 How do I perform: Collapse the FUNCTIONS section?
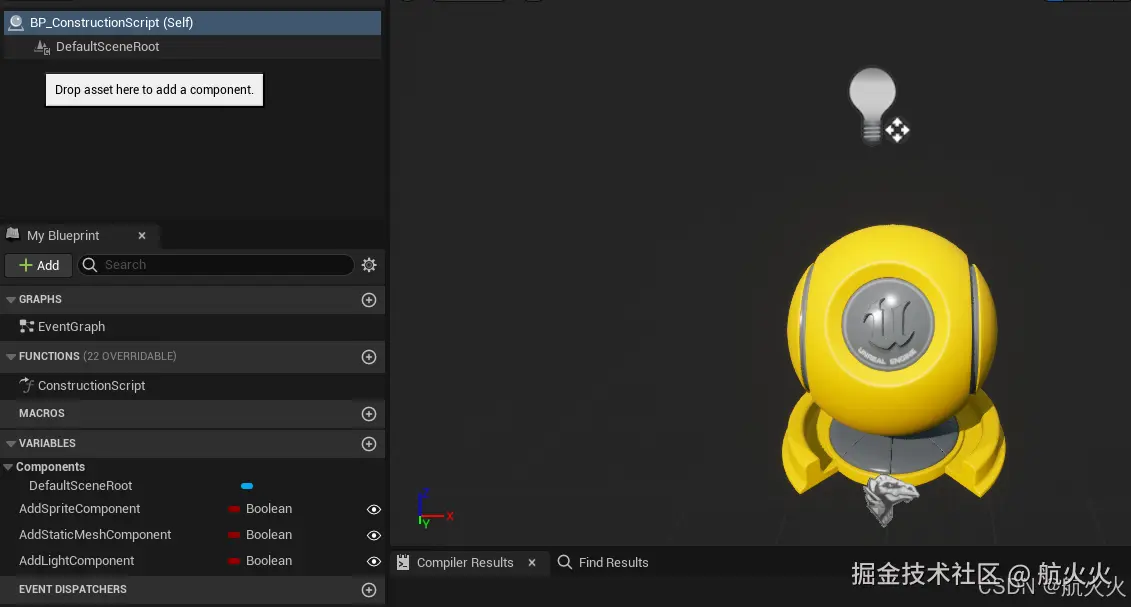(11, 356)
